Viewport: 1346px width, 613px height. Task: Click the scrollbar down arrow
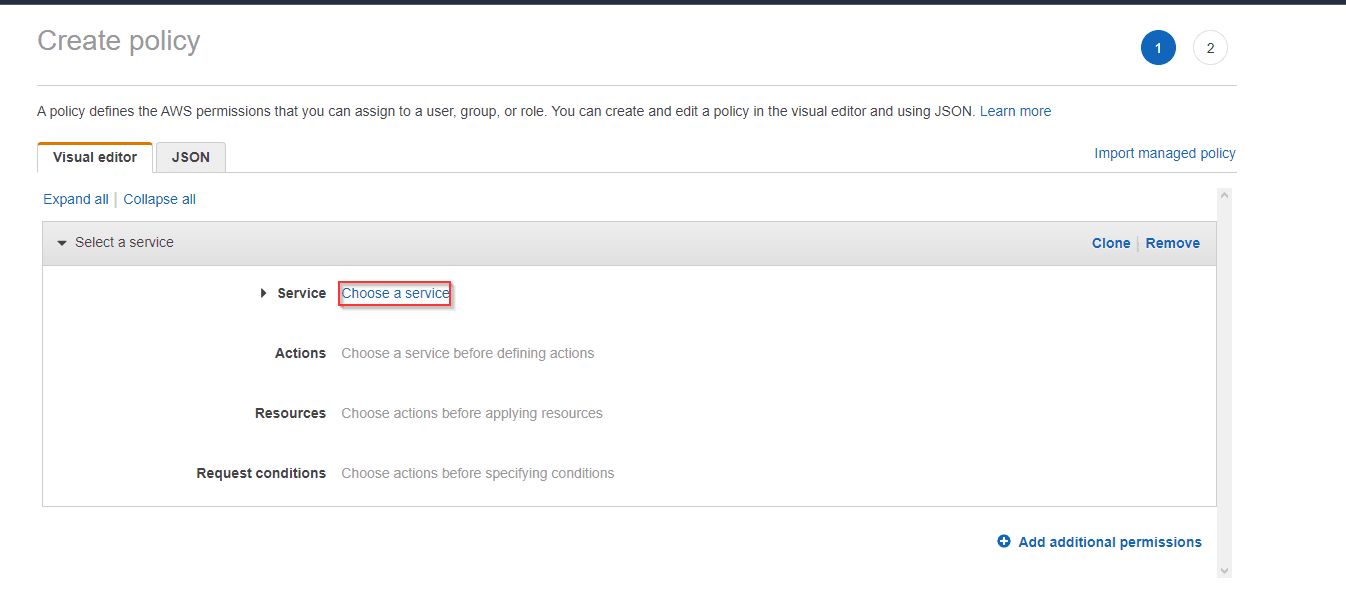(1224, 570)
